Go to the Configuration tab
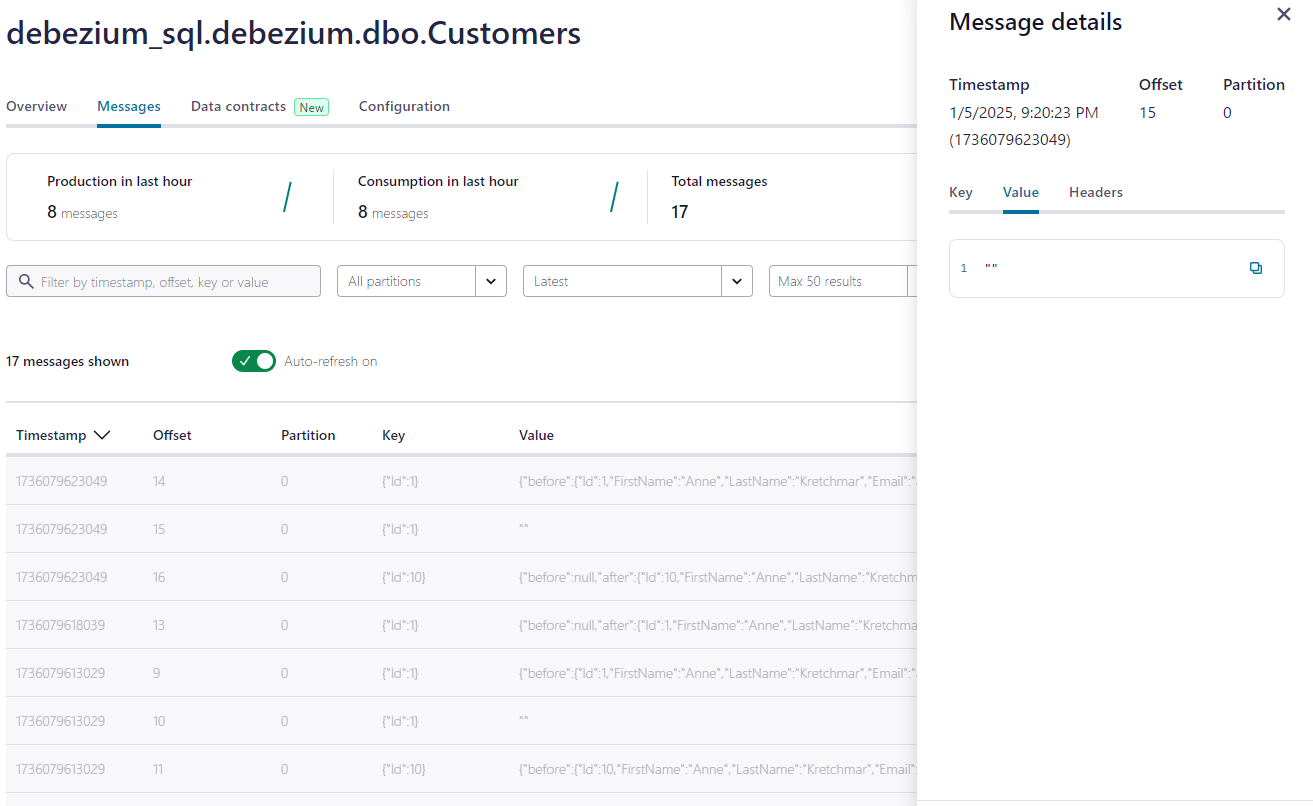Screen dimensions: 1313x806 tap(404, 107)
